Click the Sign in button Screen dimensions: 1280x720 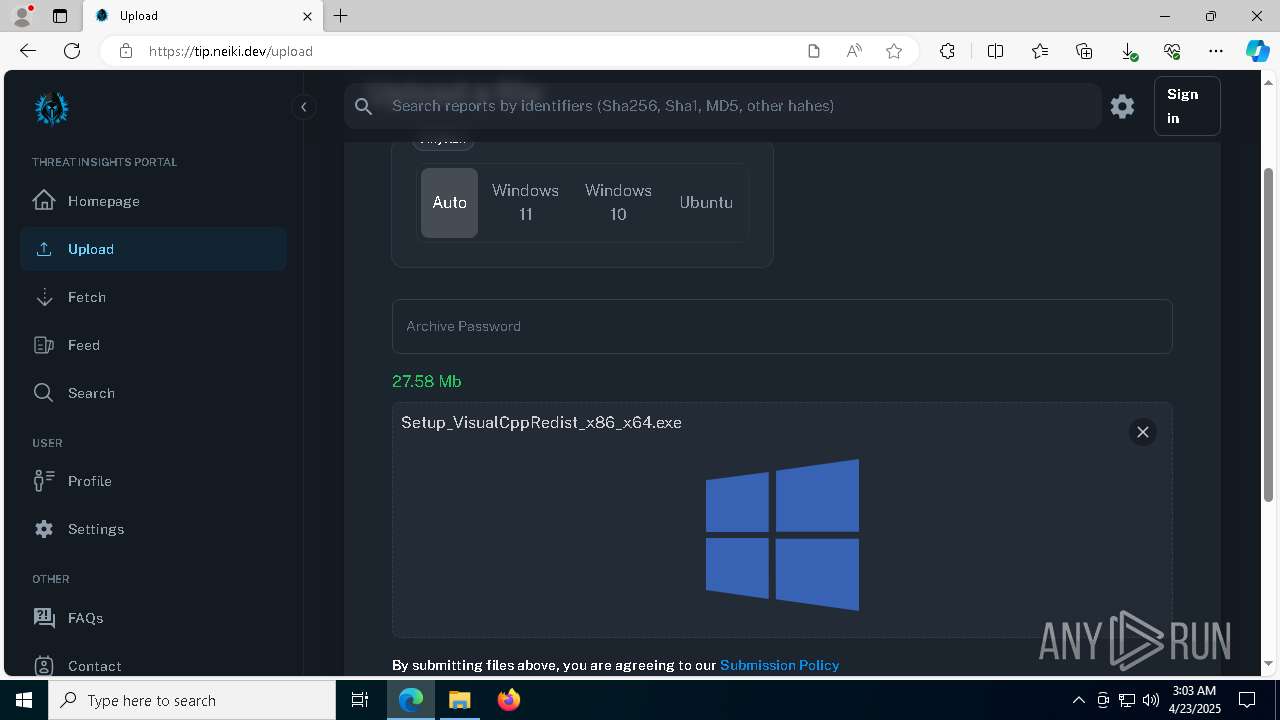(x=1187, y=106)
